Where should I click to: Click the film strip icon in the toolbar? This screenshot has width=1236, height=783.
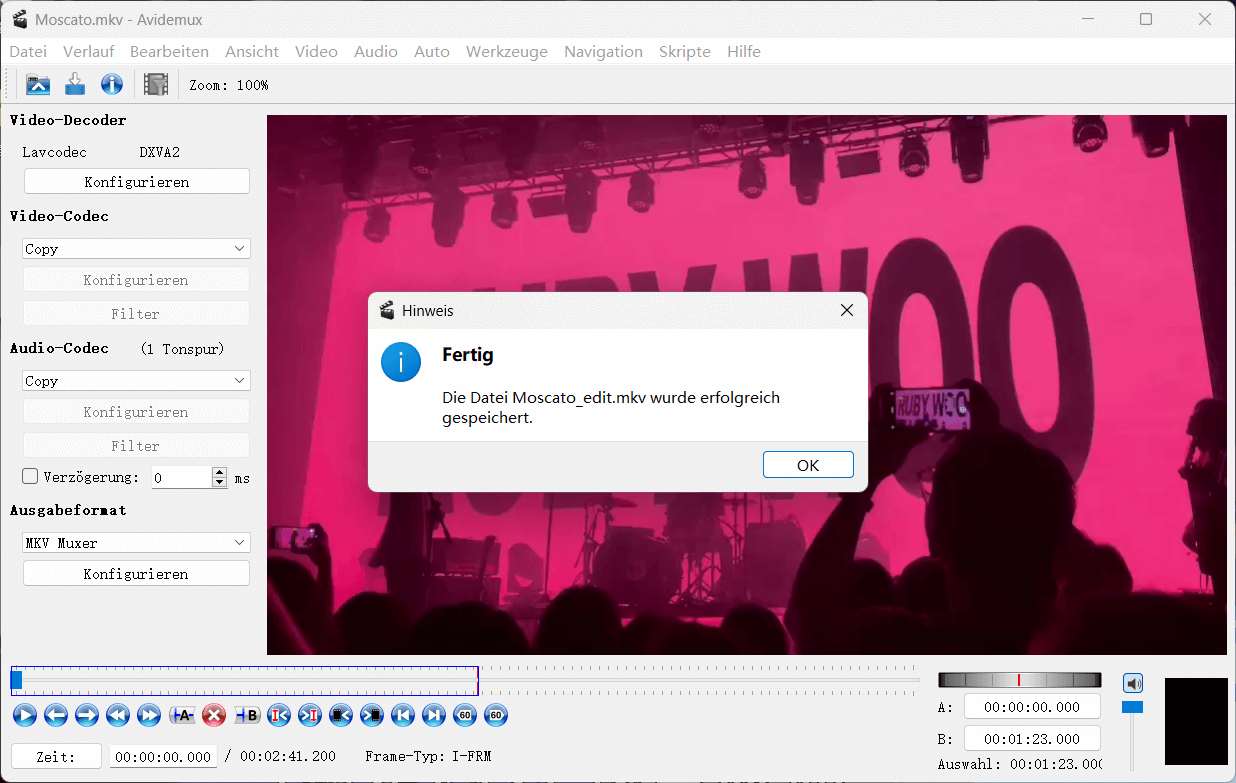pyautogui.click(x=156, y=85)
